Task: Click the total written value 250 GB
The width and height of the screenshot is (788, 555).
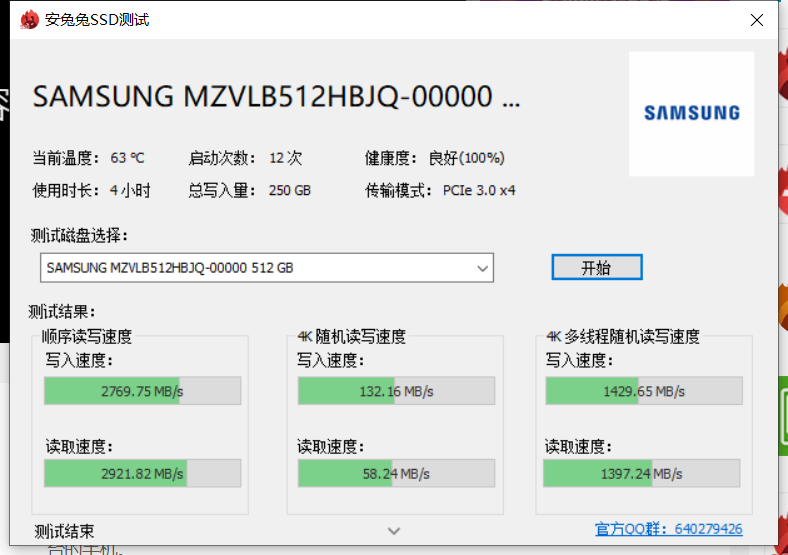Action: (x=290, y=190)
